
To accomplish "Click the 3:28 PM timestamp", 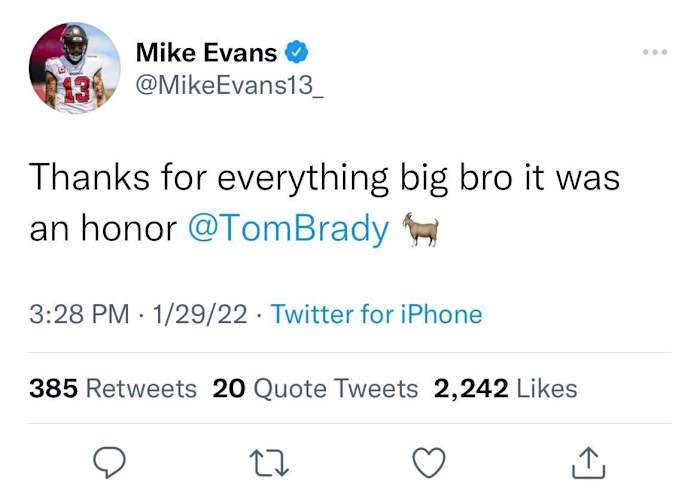I will pos(80,315).
